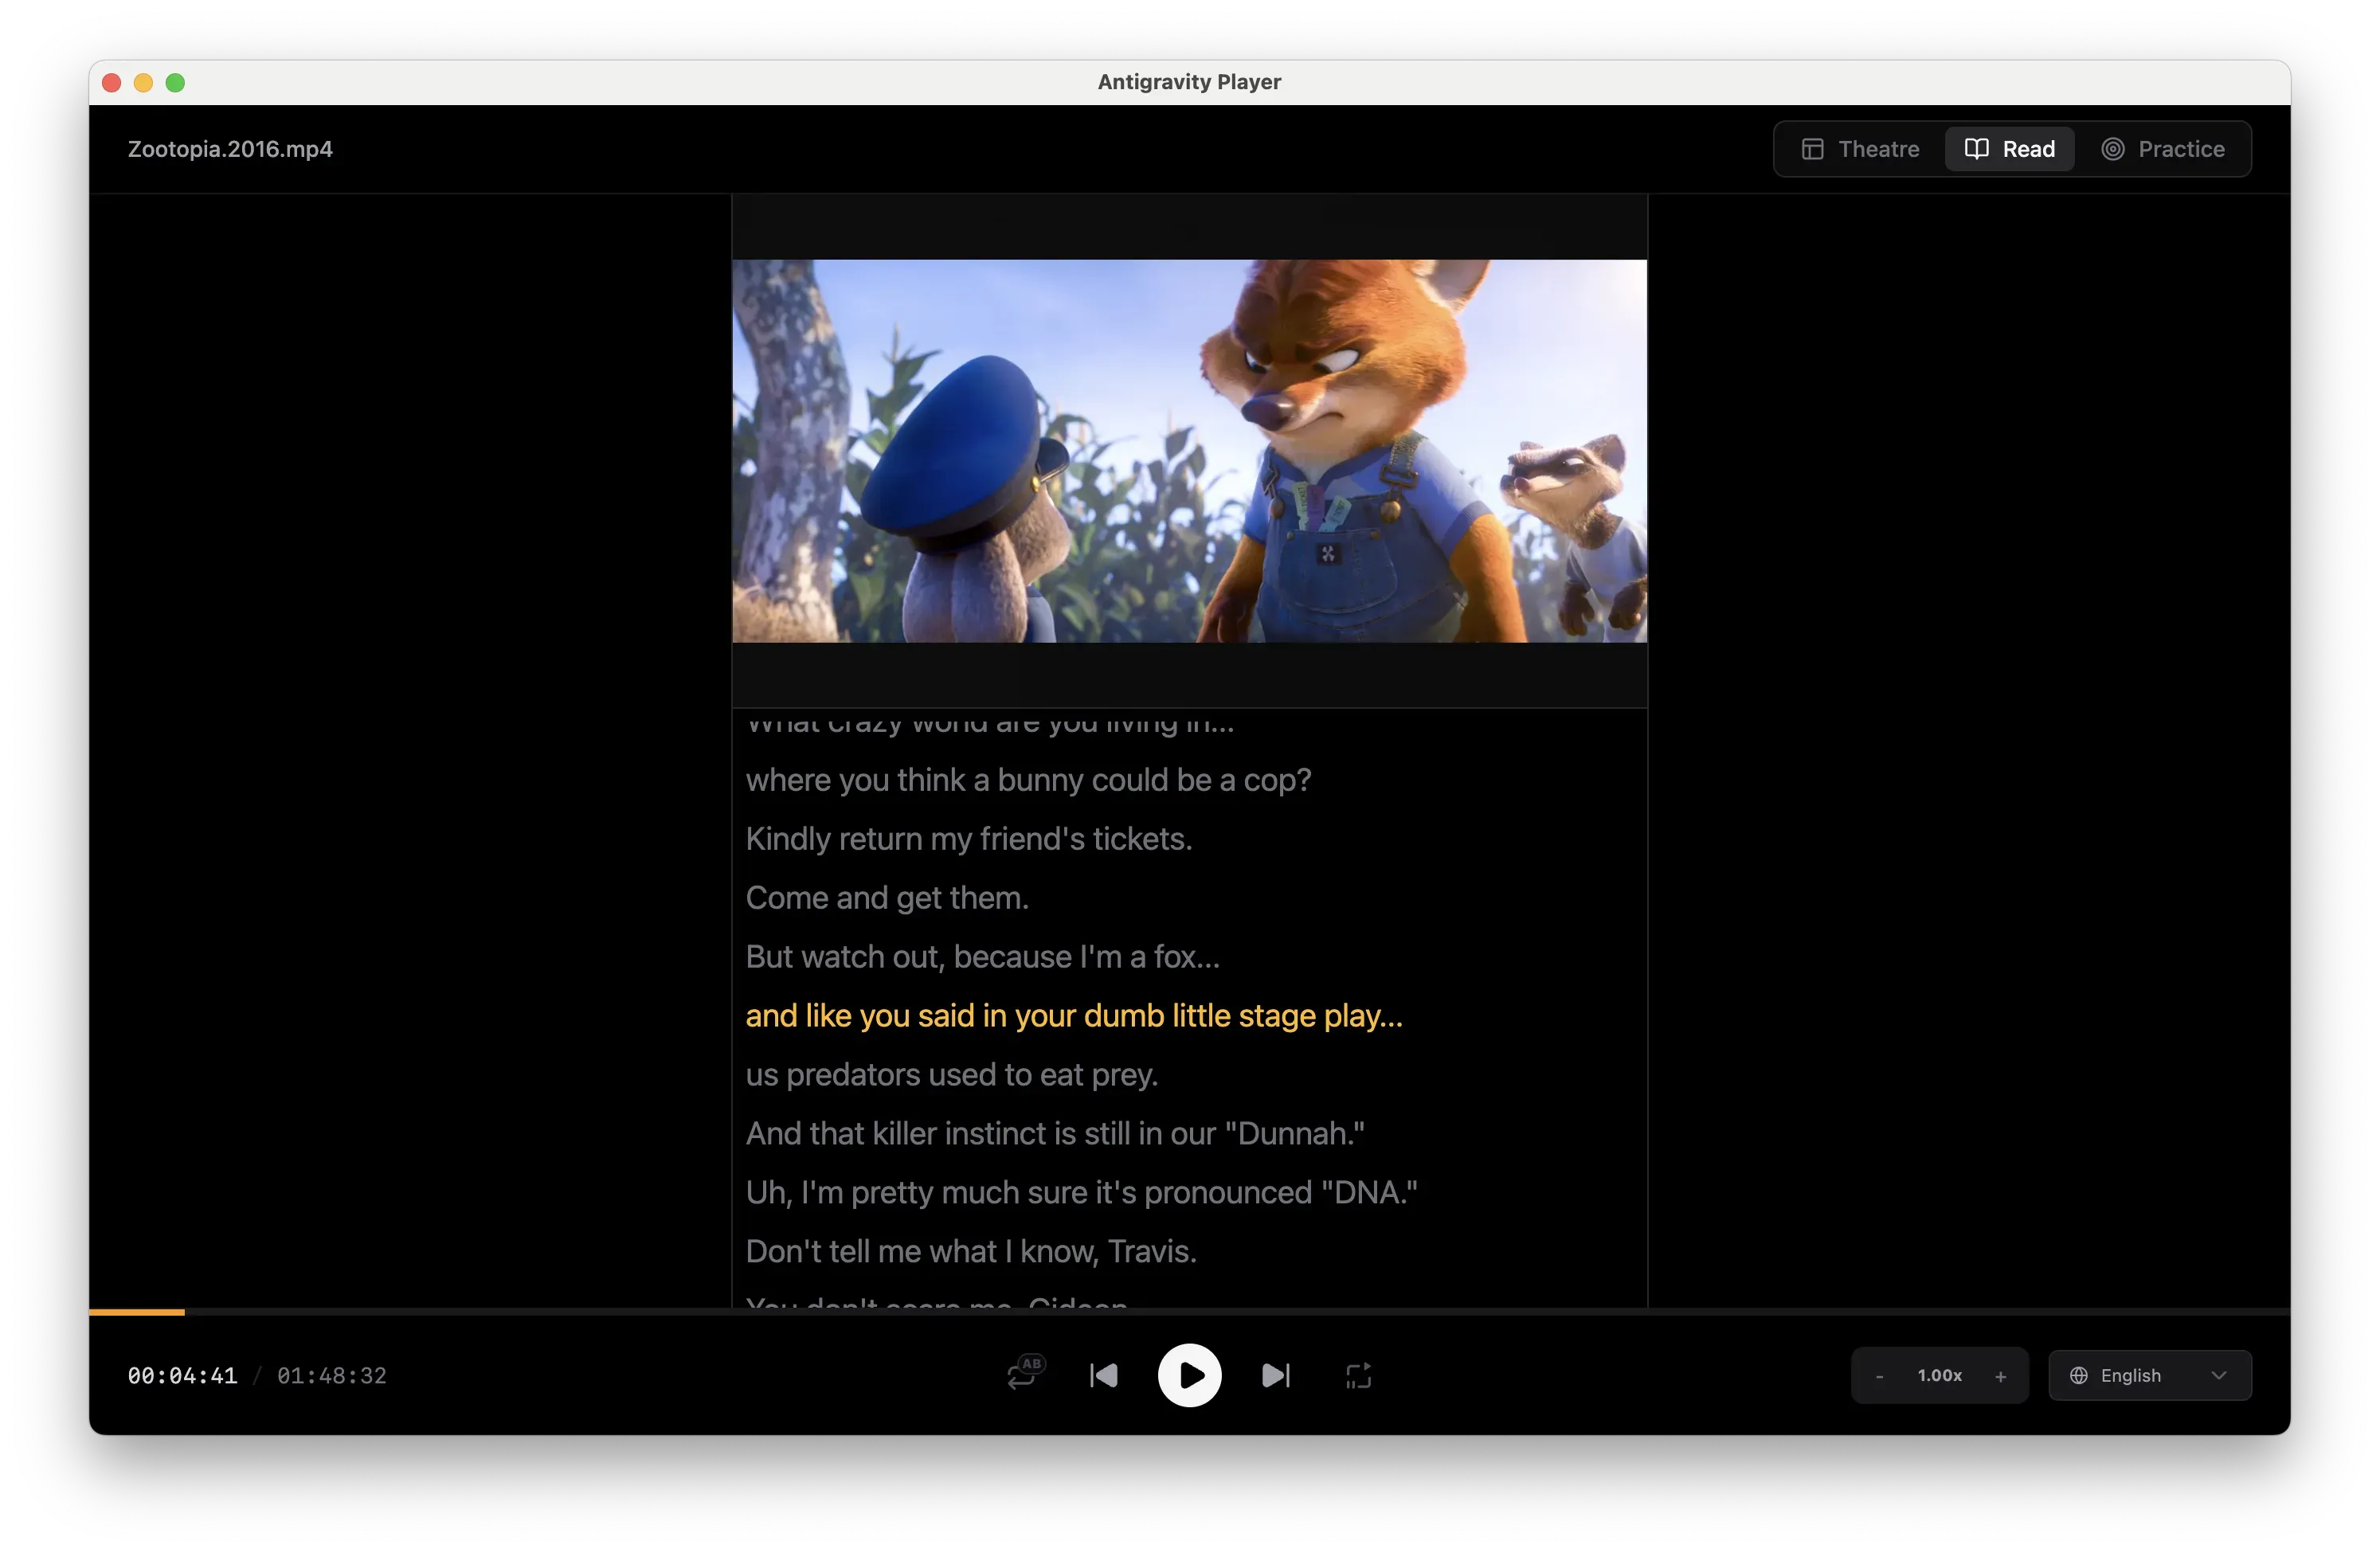This screenshot has height=1553, width=2380.
Task: Switch to Theatre mode tab
Action: [x=1861, y=149]
